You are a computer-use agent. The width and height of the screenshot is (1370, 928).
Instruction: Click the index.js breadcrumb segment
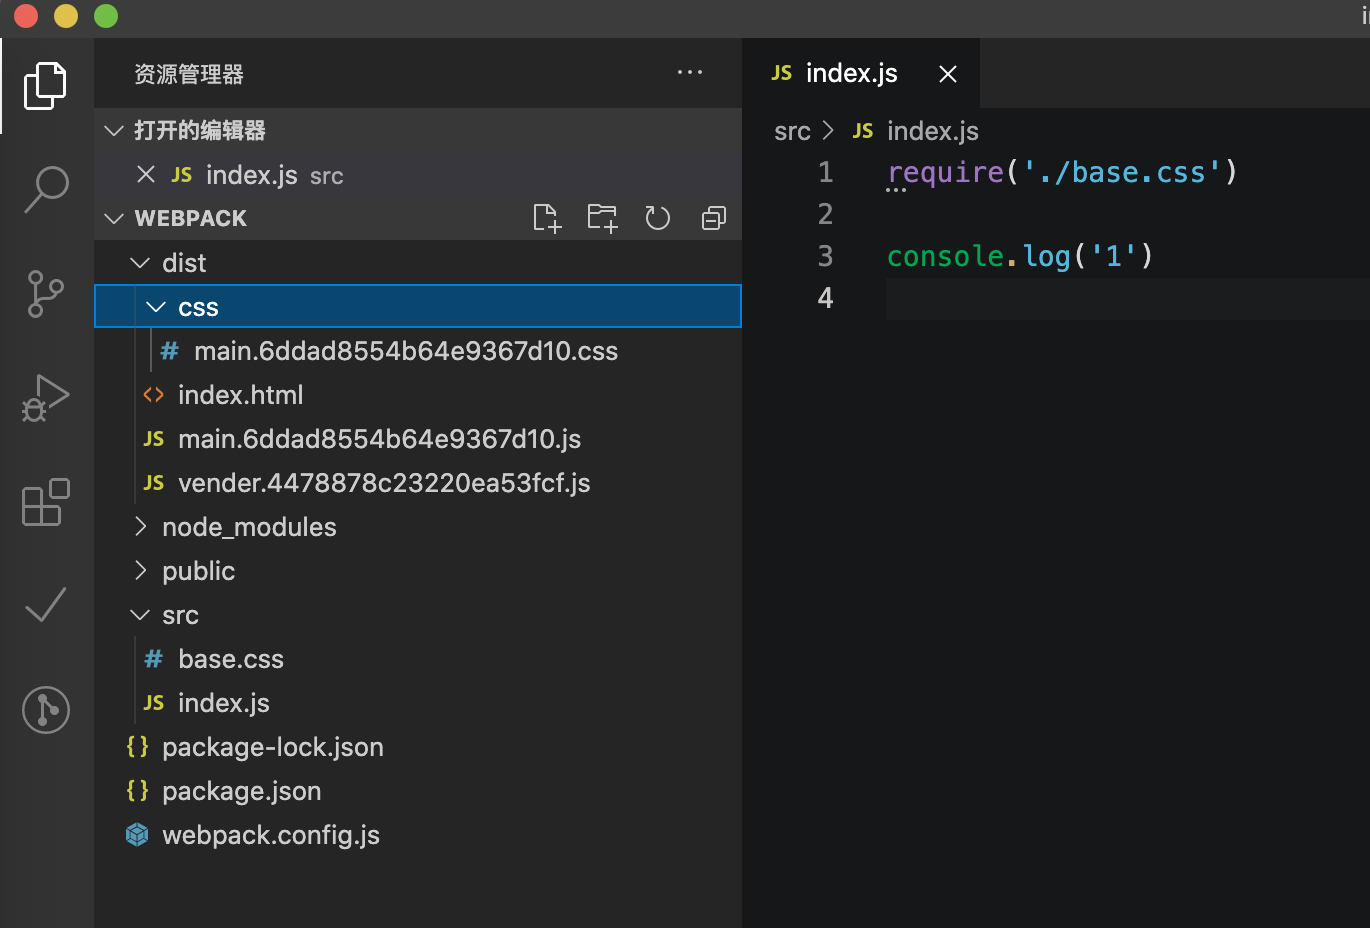point(932,131)
